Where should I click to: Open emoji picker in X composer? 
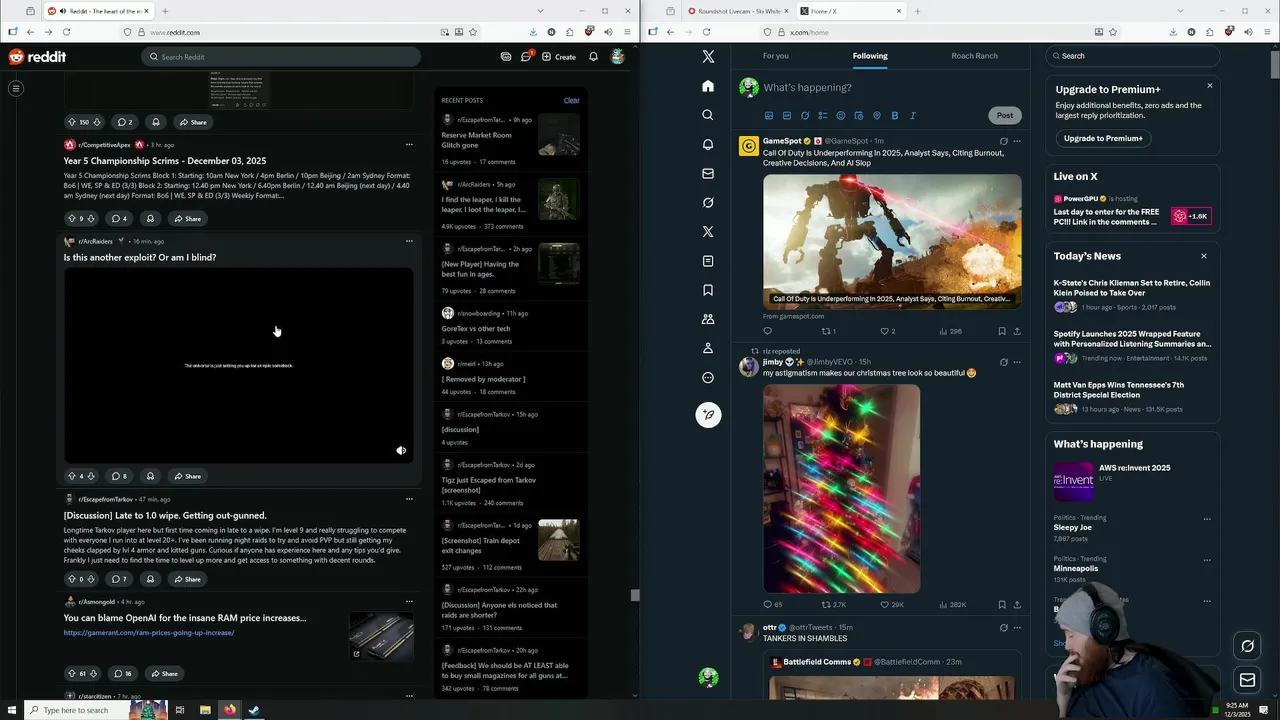tap(841, 116)
